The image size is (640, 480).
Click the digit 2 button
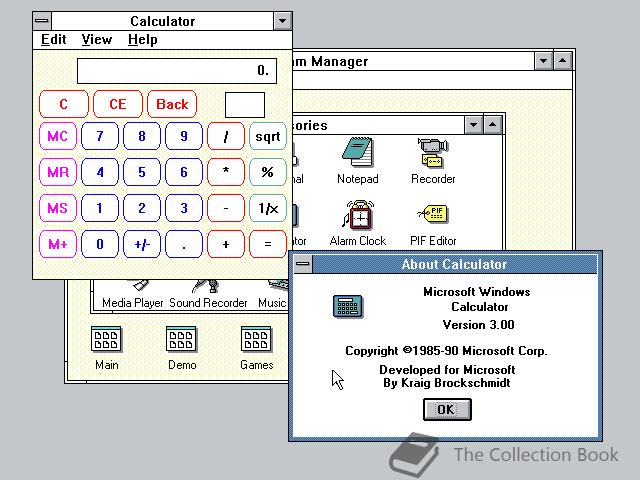click(142, 208)
